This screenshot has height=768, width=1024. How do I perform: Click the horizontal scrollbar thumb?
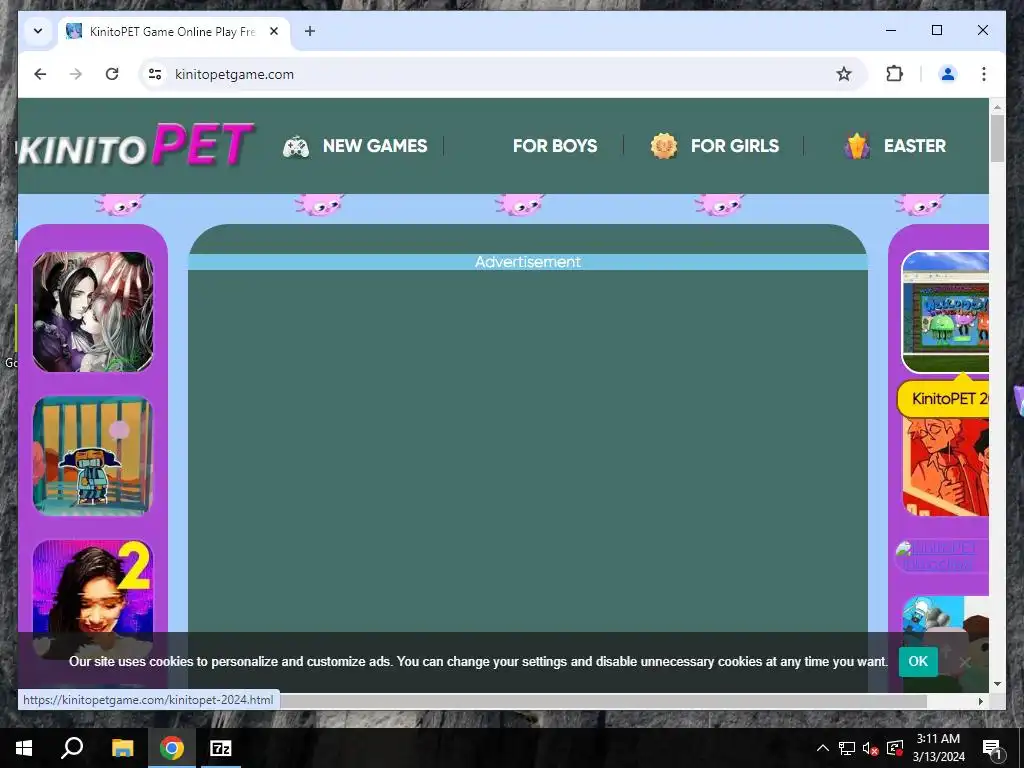click(x=601, y=701)
